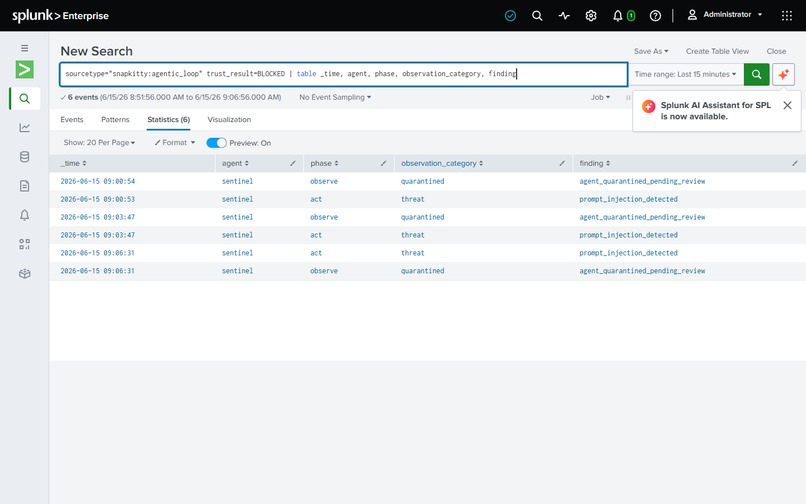
Task: Open the Alerts bell sidebar icon
Action: pos(25,214)
